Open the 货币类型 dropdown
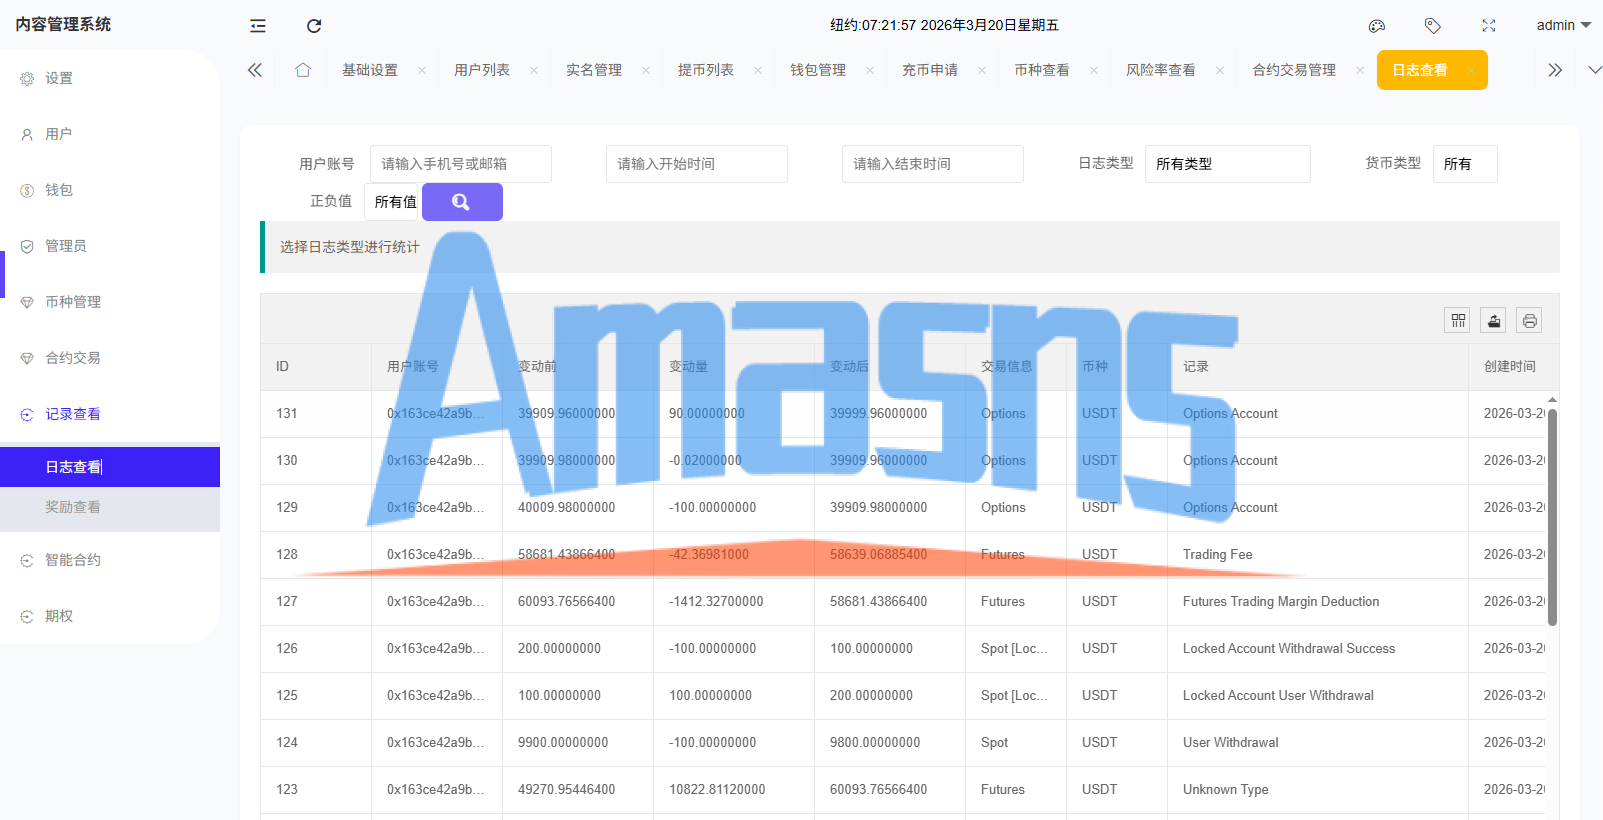The height and width of the screenshot is (820, 1603). click(x=1465, y=164)
